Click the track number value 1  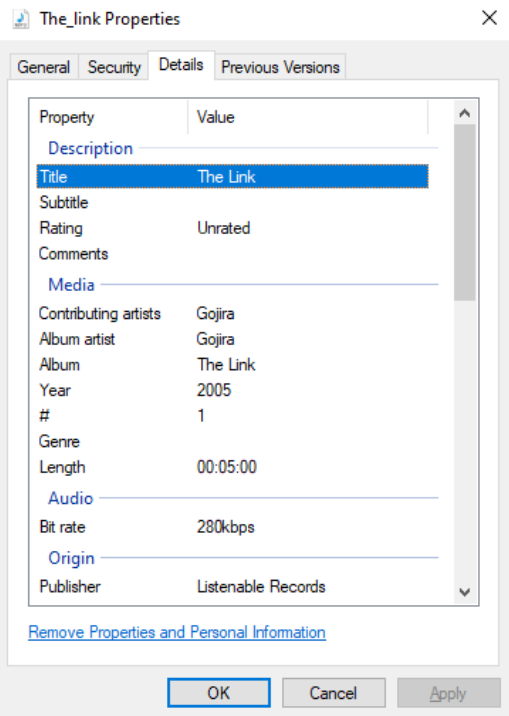[201, 416]
